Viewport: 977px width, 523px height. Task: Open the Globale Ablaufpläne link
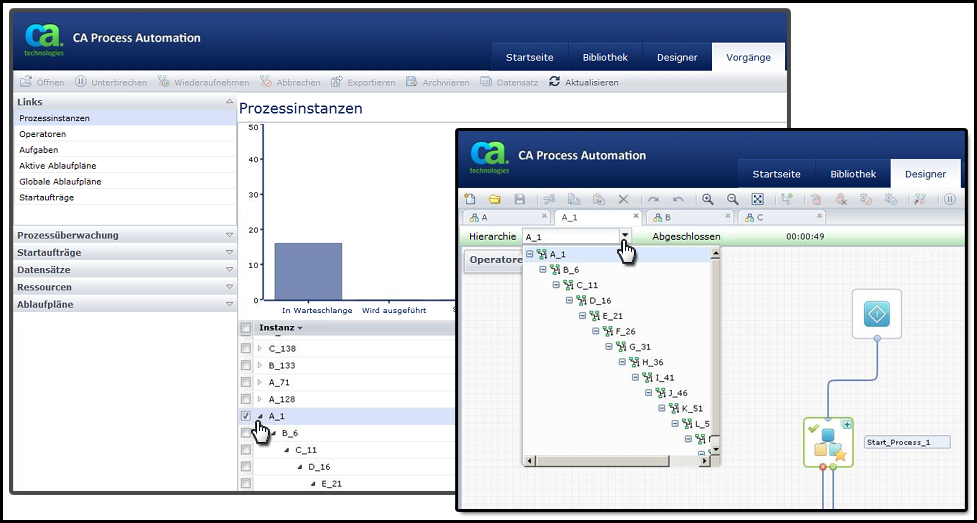click(60, 181)
